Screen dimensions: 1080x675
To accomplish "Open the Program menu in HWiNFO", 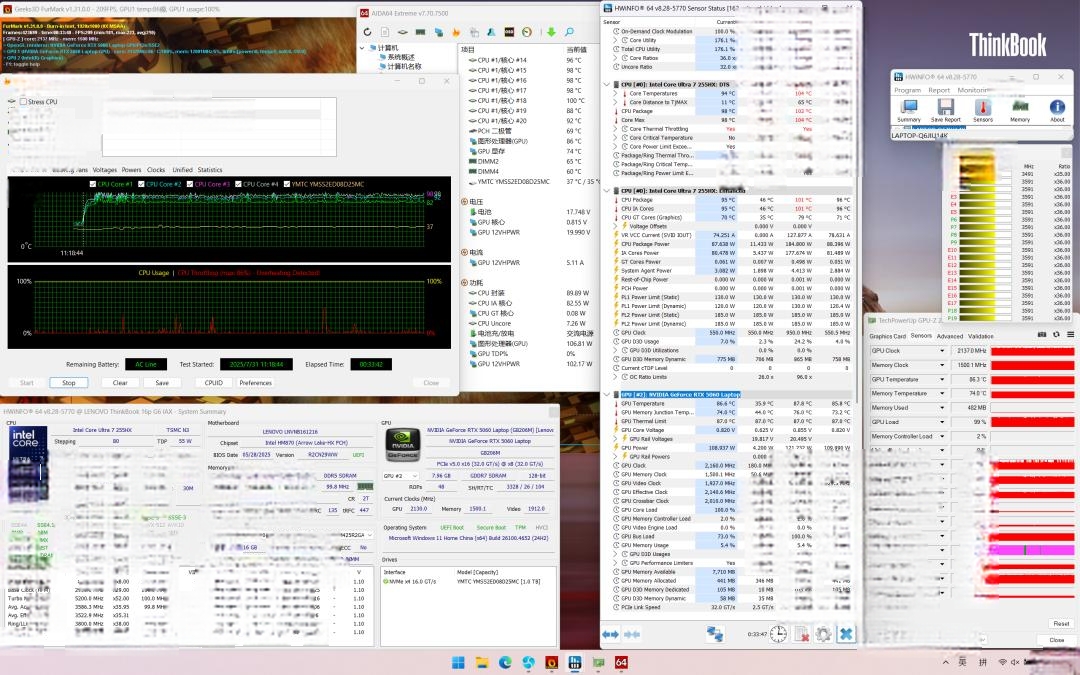I will pyautogui.click(x=908, y=90).
